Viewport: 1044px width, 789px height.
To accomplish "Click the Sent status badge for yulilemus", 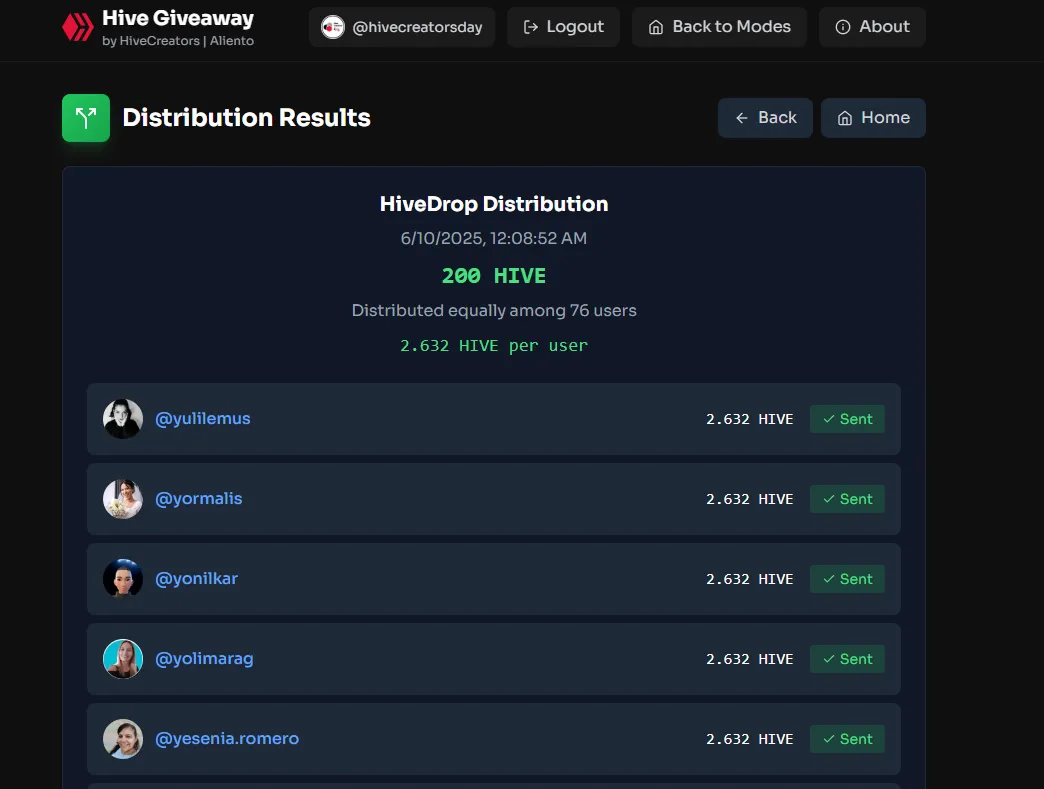I will point(847,419).
